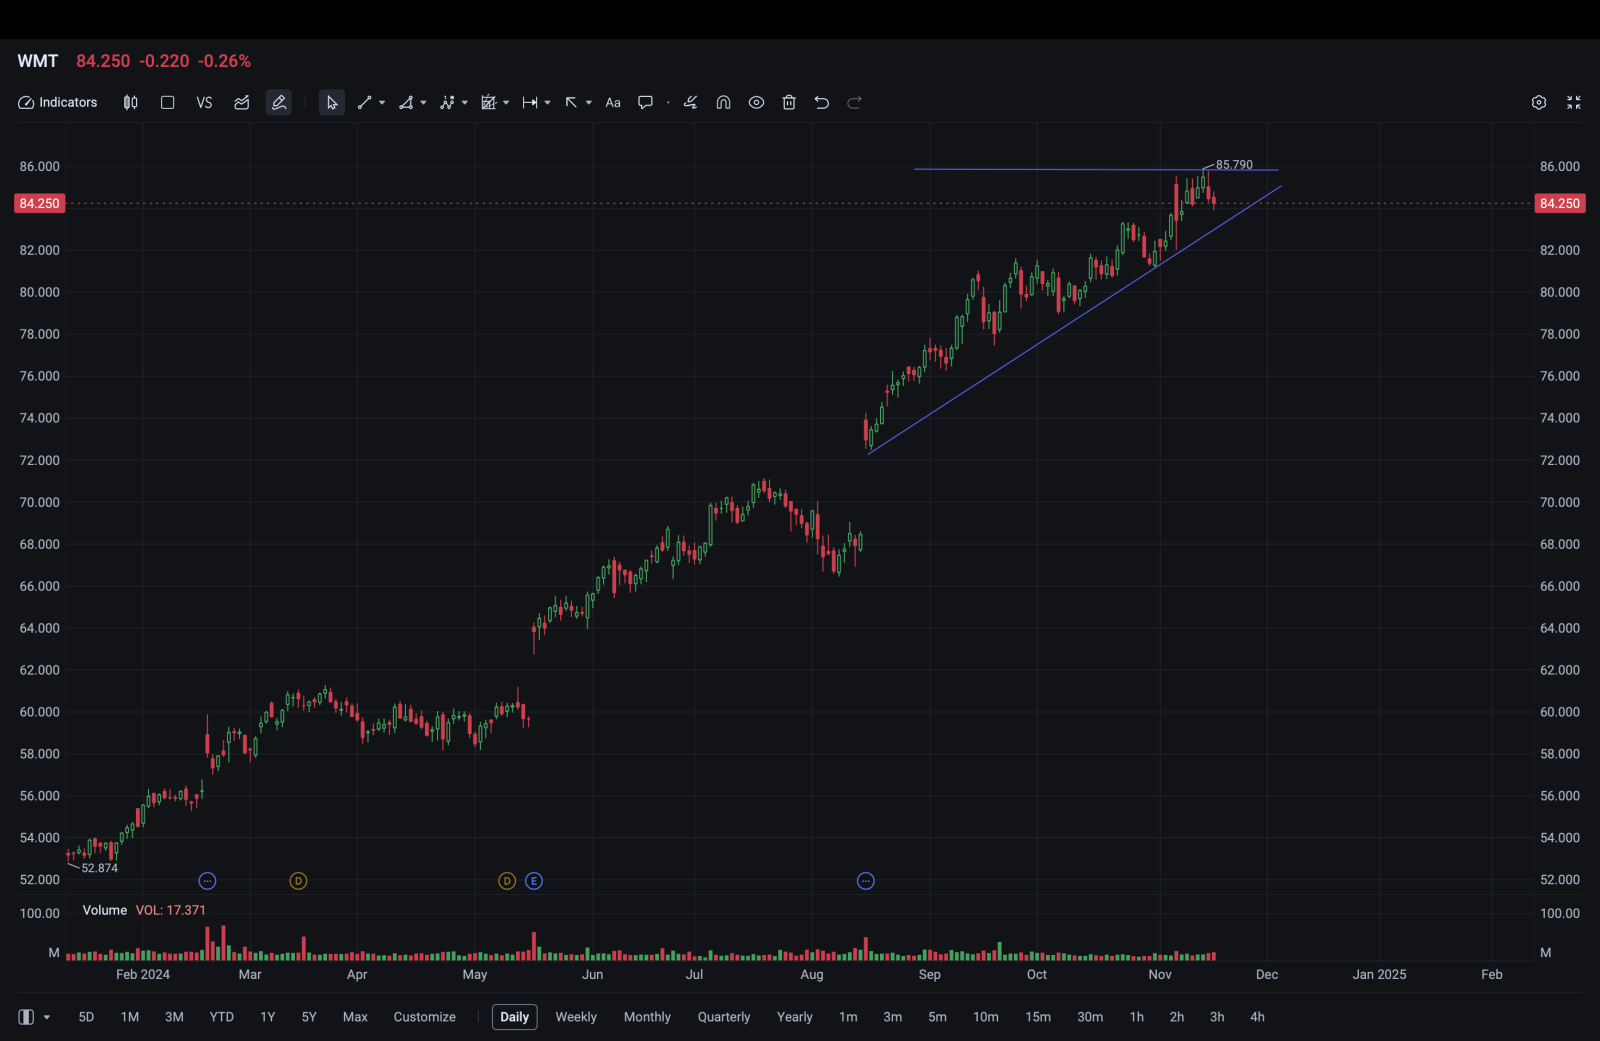The height and width of the screenshot is (1041, 1600).
Task: Click the event marker in late February
Action: 207,881
